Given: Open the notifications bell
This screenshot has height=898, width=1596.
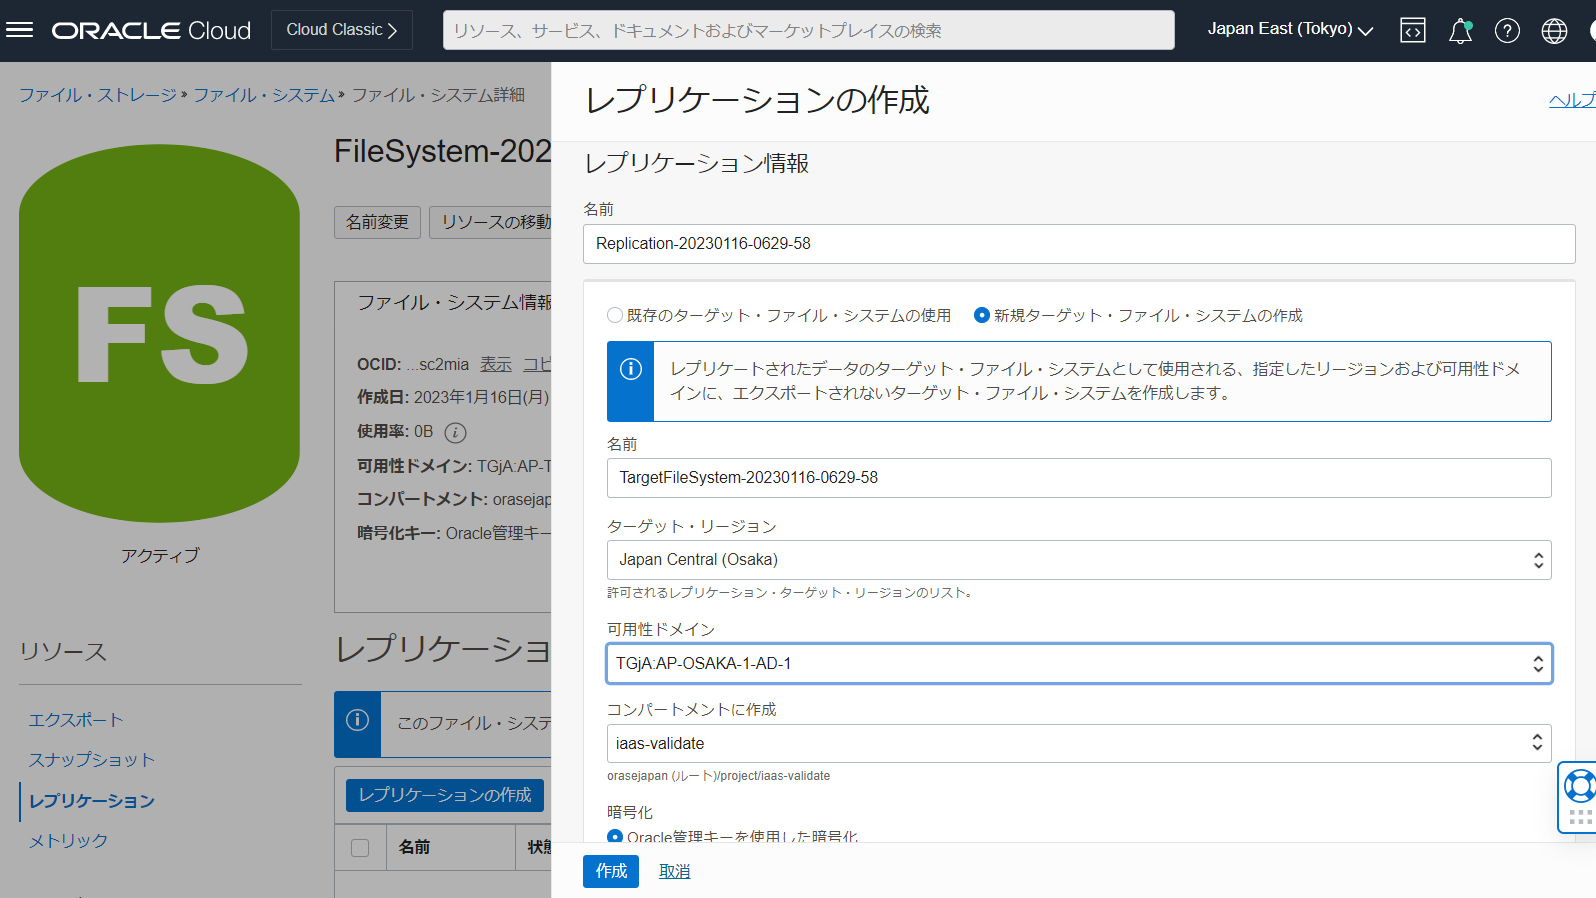Looking at the screenshot, I should click(1460, 31).
